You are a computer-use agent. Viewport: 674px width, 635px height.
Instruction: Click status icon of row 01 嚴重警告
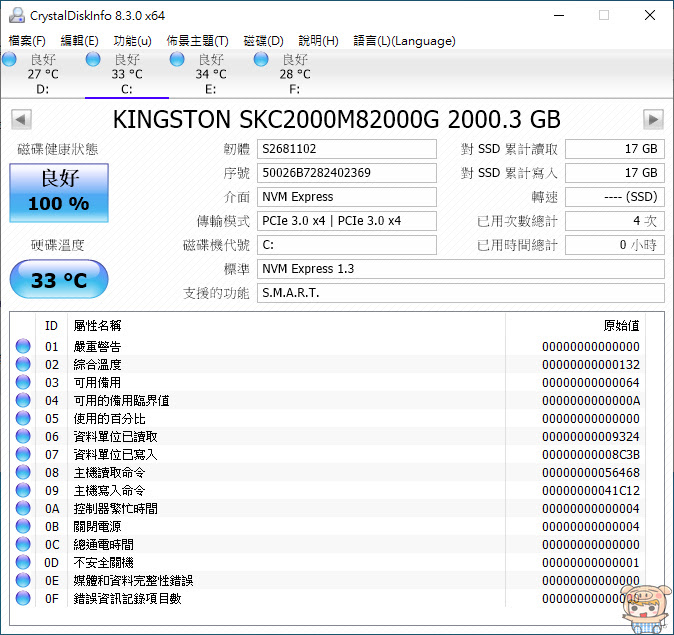[x=23, y=346]
